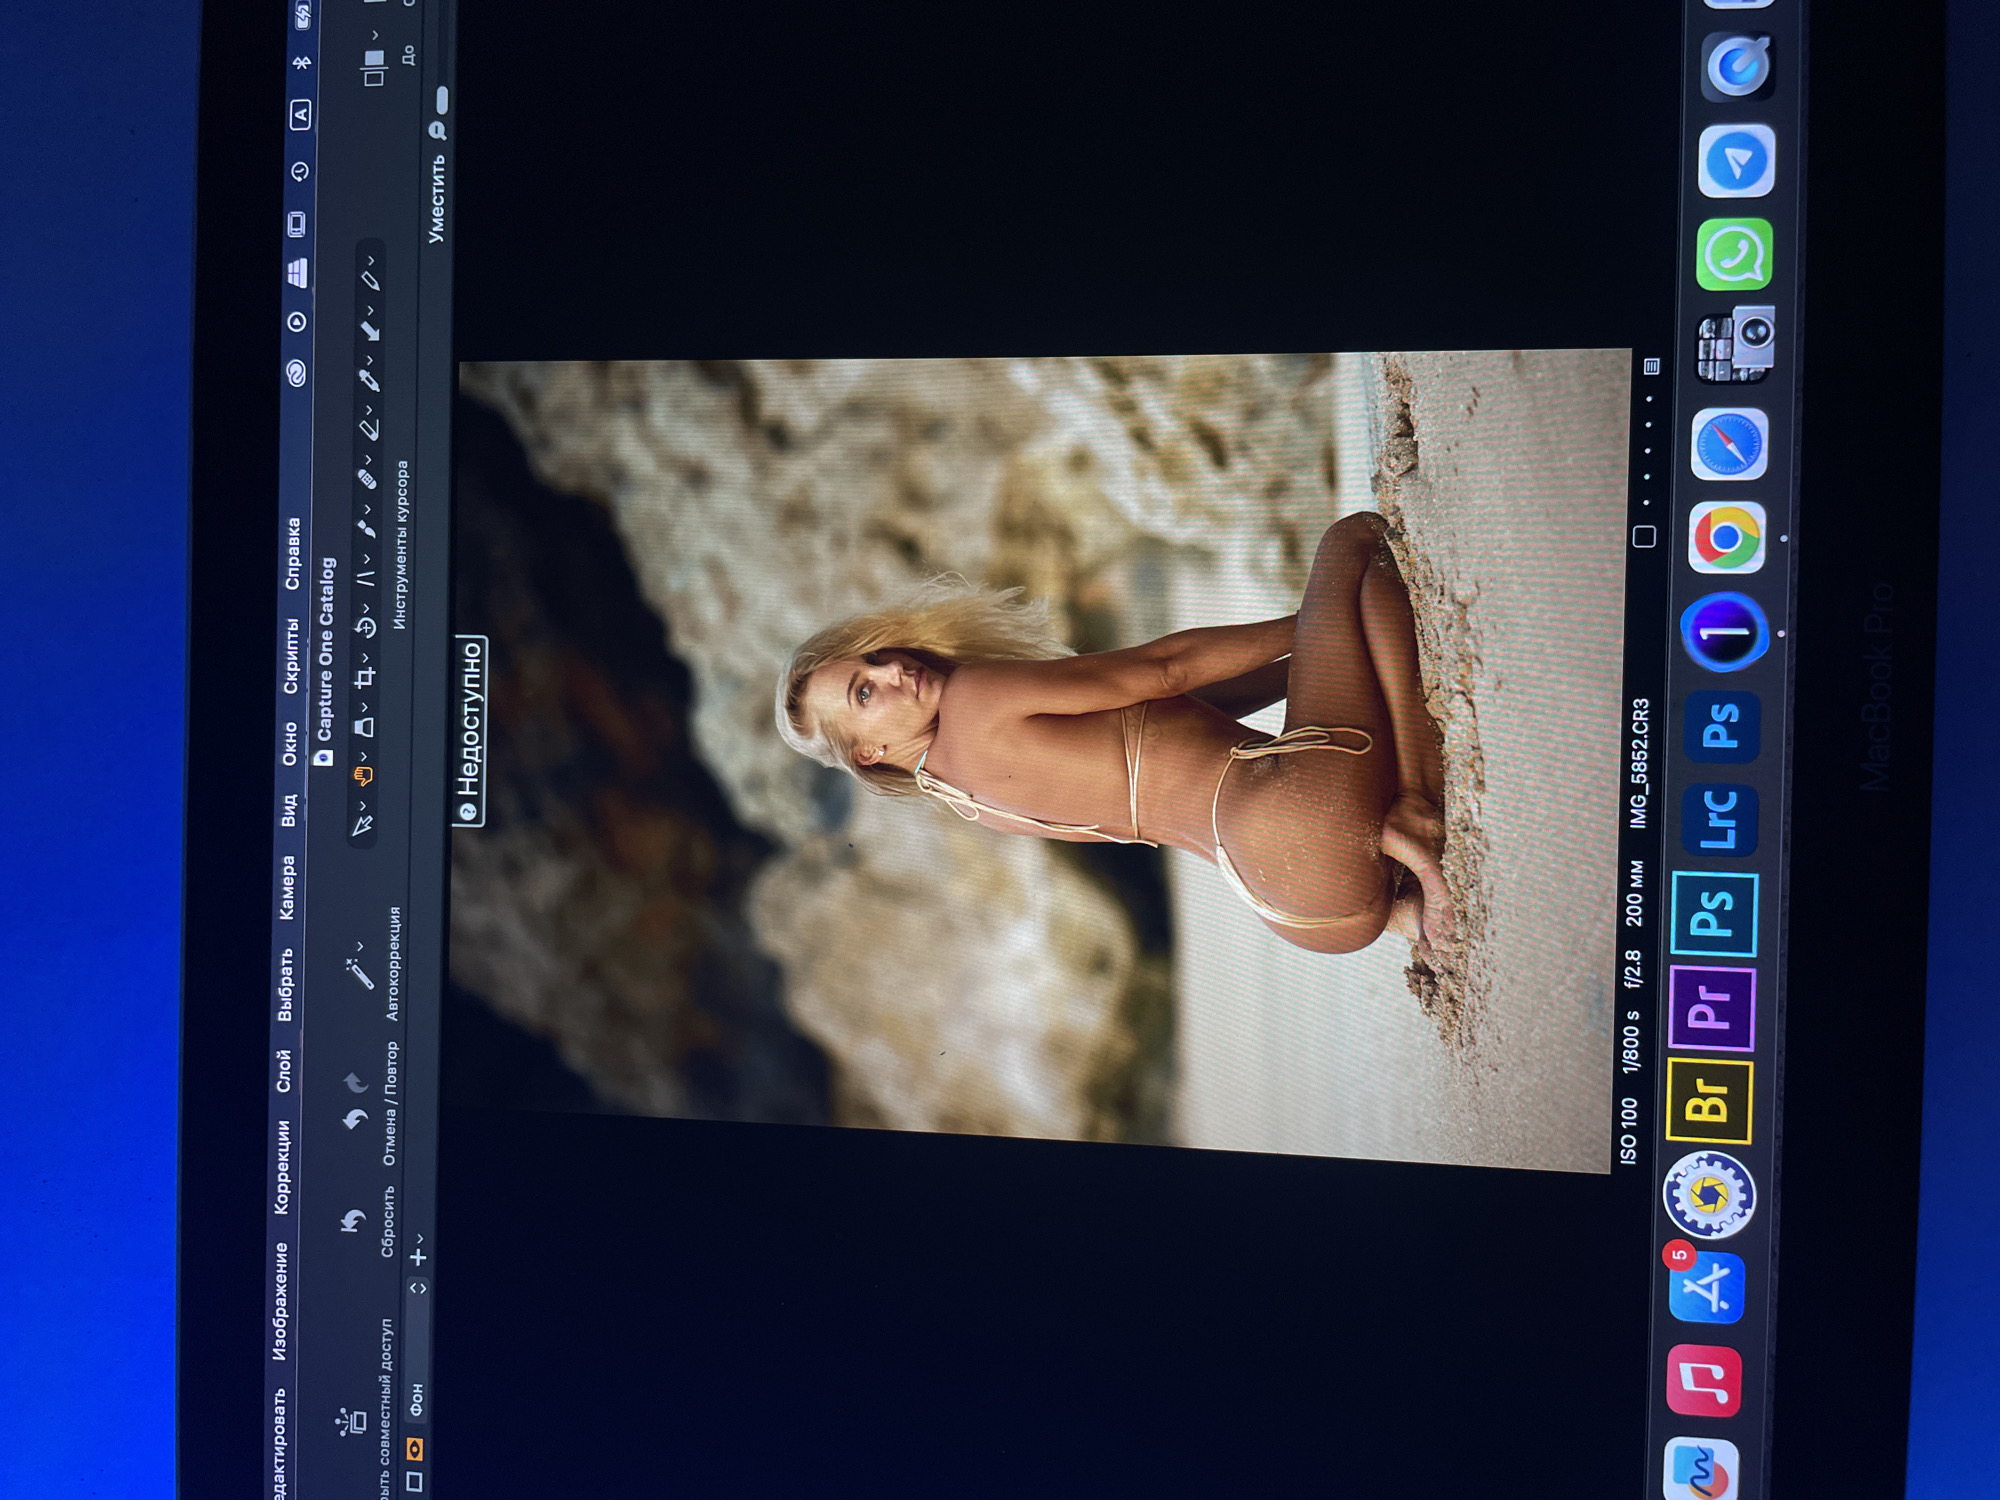Select the Annotations pencil tool

tap(372, 282)
